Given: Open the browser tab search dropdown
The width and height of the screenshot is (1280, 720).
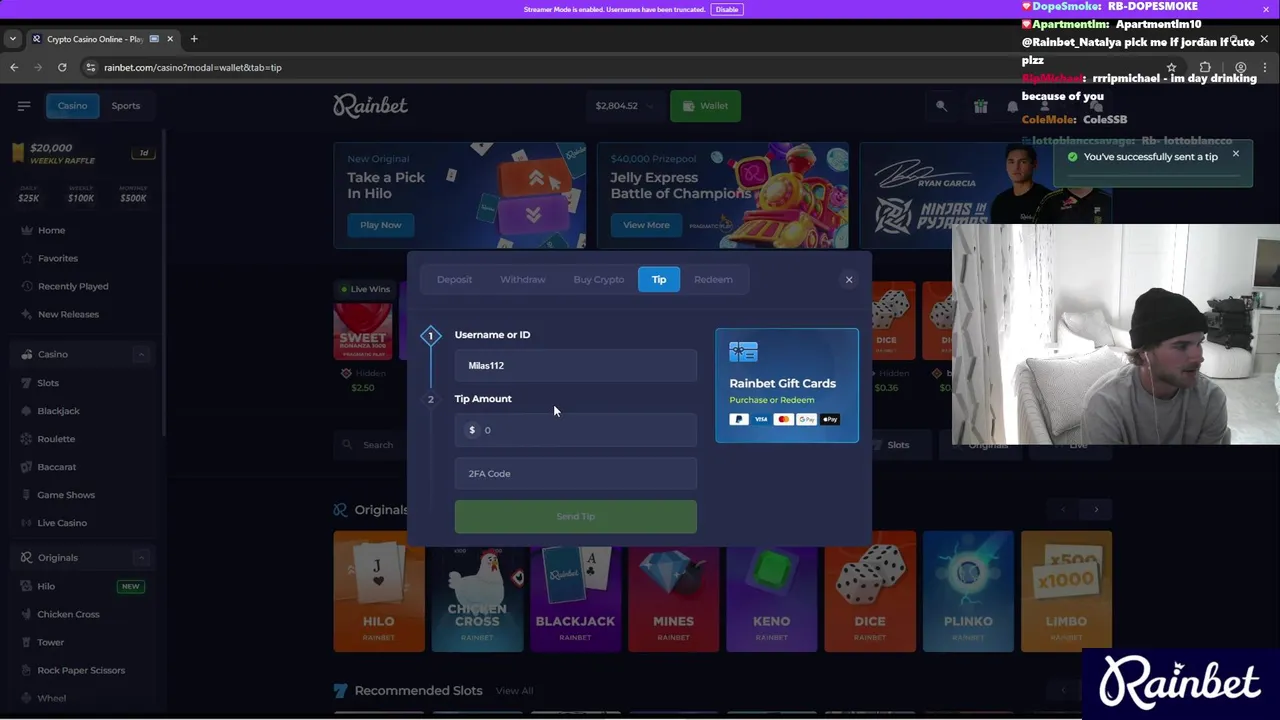Looking at the screenshot, I should 12,39.
